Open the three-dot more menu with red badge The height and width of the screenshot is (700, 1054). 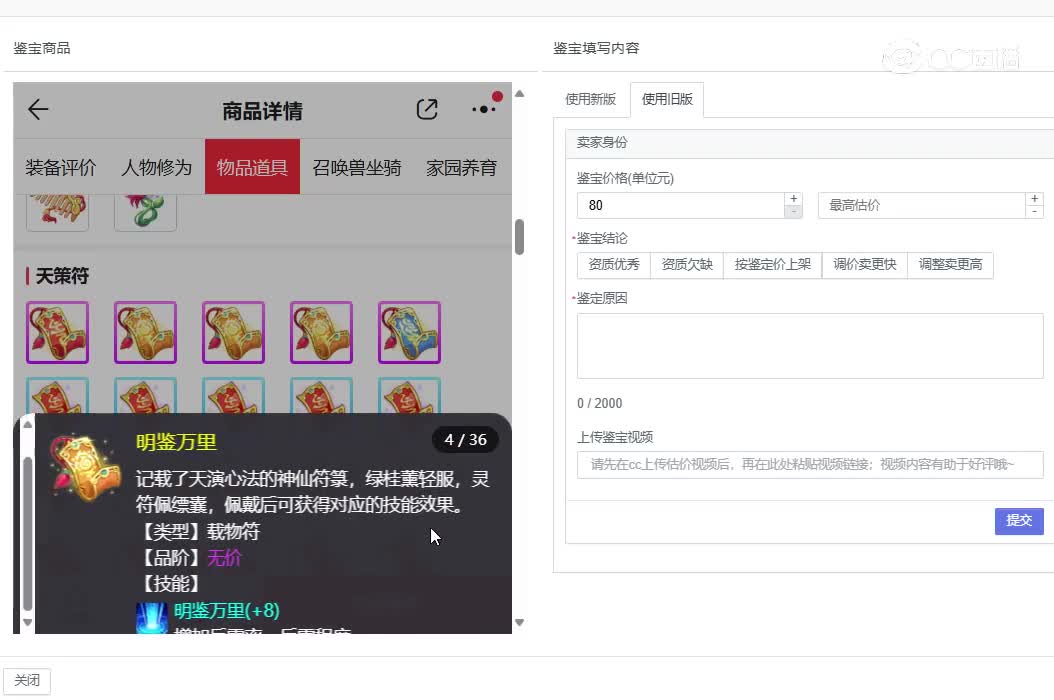click(x=487, y=106)
